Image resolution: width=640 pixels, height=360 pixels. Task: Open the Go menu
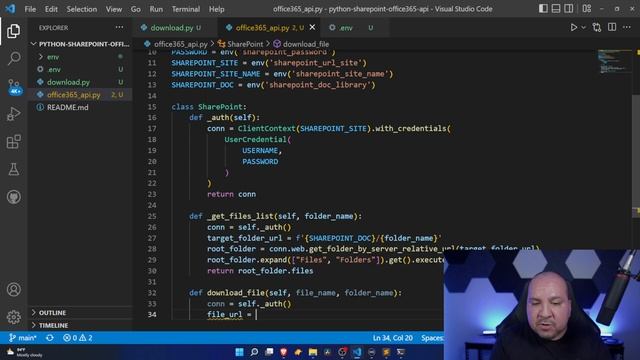tap(136, 9)
